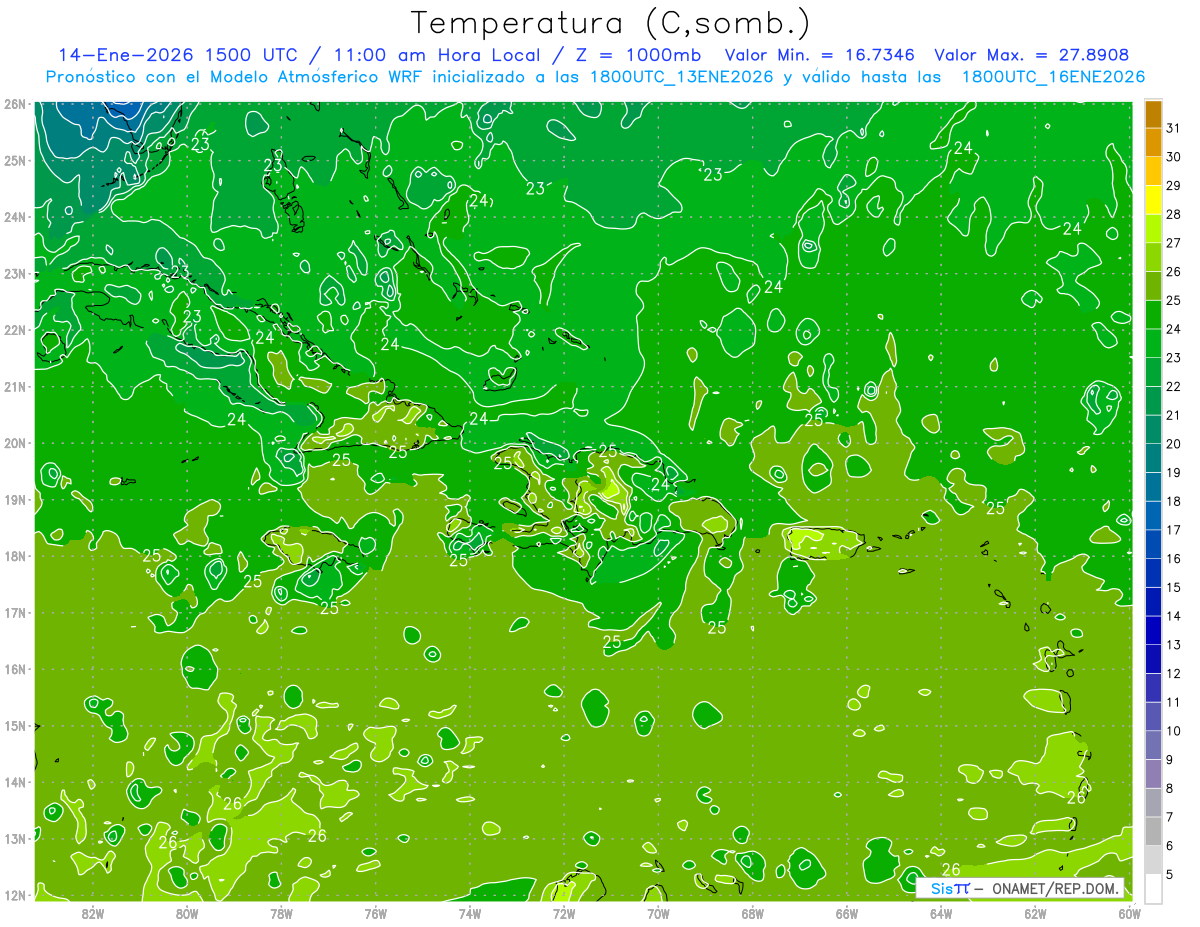Click the "82W" longitude axis label
This screenshot has width=1200, height=927.
(93, 912)
